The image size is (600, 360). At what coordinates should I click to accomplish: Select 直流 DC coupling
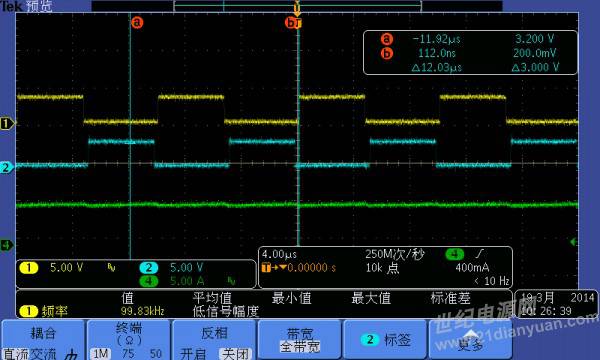16,354
